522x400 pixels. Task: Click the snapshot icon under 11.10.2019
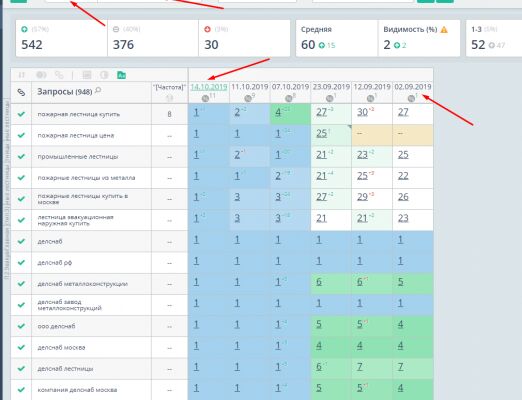click(x=248, y=98)
